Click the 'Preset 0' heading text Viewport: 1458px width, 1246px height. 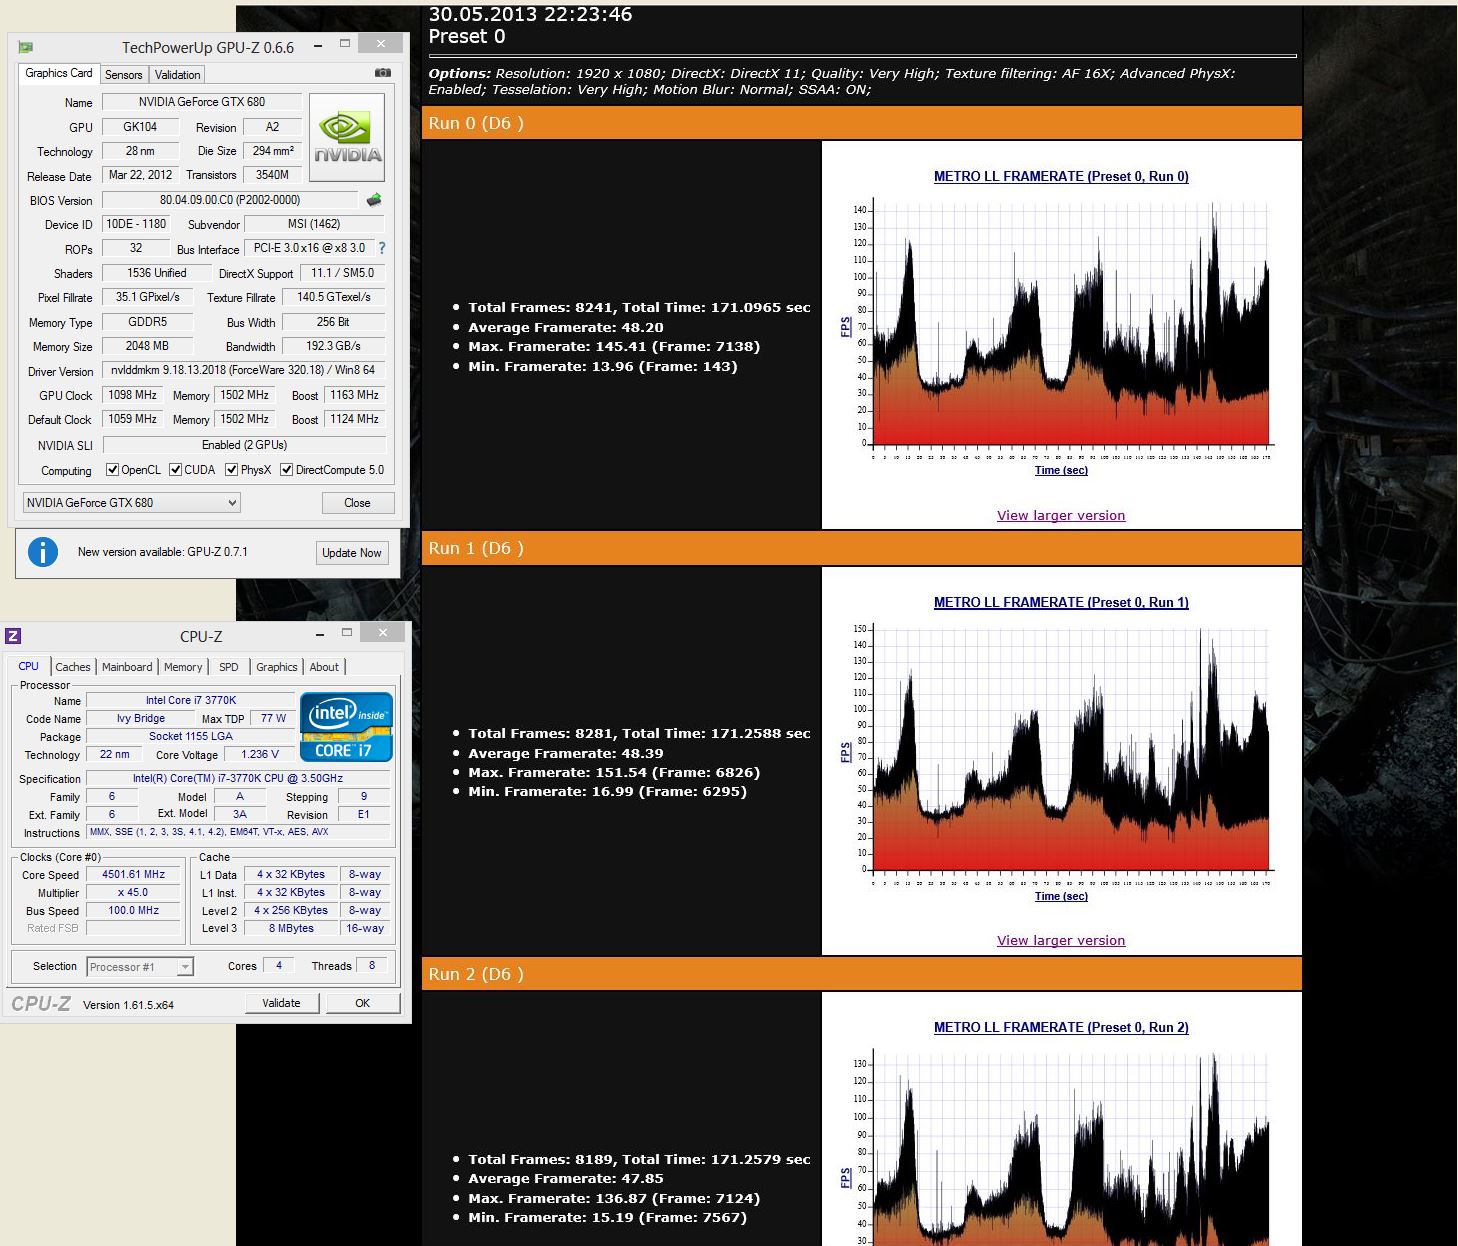(467, 36)
